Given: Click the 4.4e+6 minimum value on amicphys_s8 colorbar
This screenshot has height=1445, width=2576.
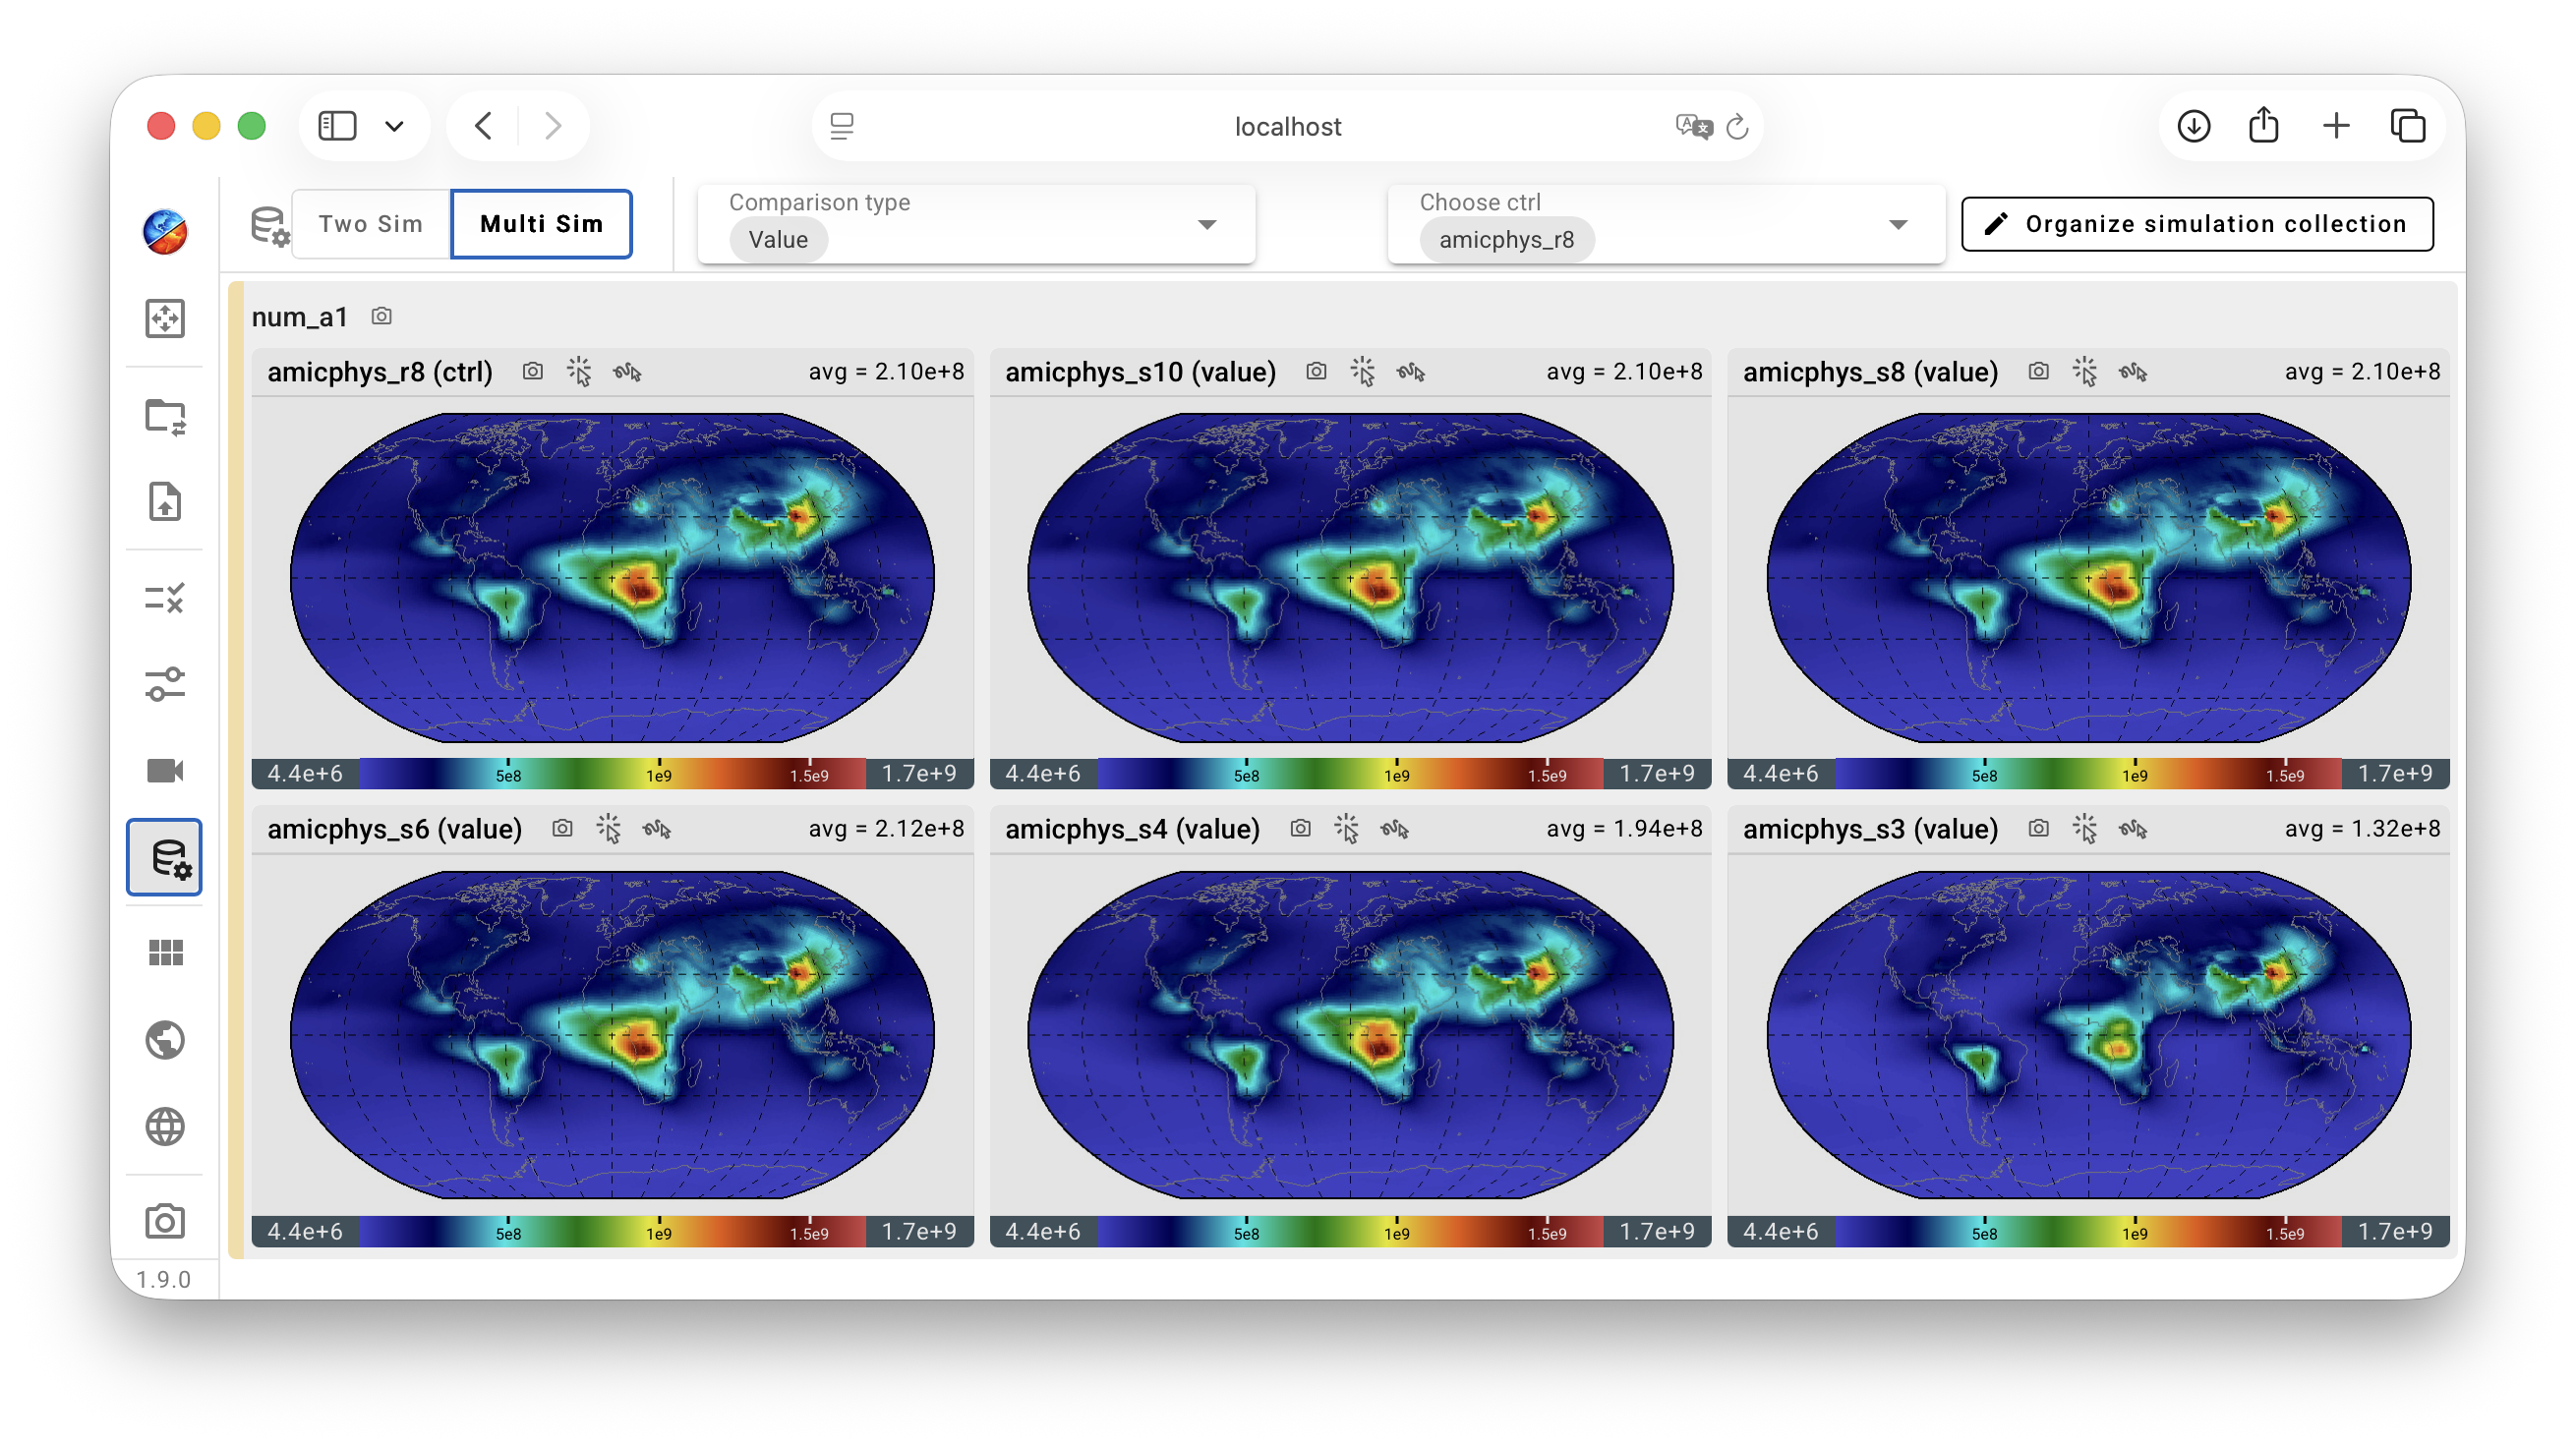Looking at the screenshot, I should (x=1781, y=774).
